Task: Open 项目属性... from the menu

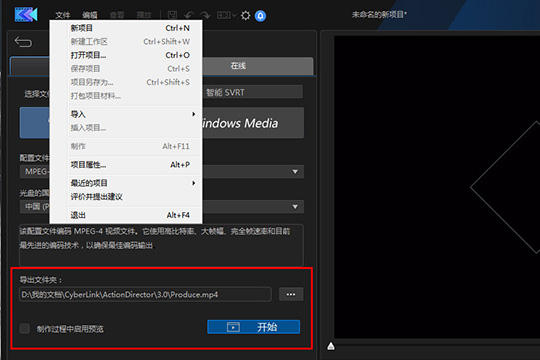Action: point(126,165)
